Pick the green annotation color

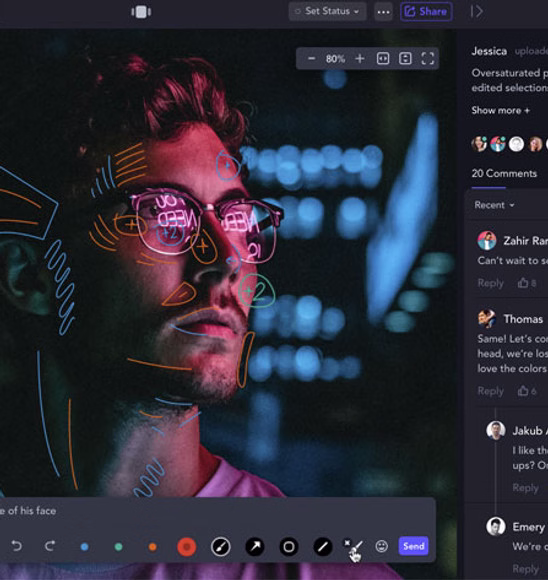pyautogui.click(x=118, y=547)
